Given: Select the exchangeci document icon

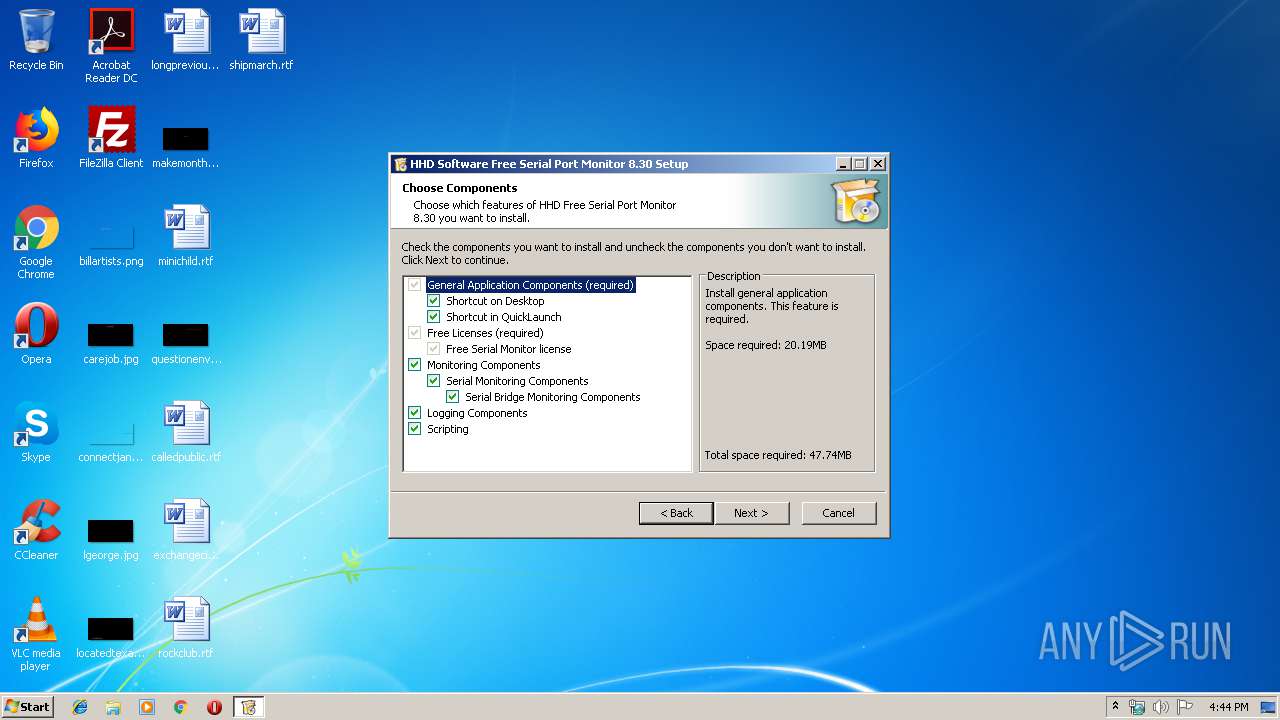Looking at the screenshot, I should tap(186, 530).
